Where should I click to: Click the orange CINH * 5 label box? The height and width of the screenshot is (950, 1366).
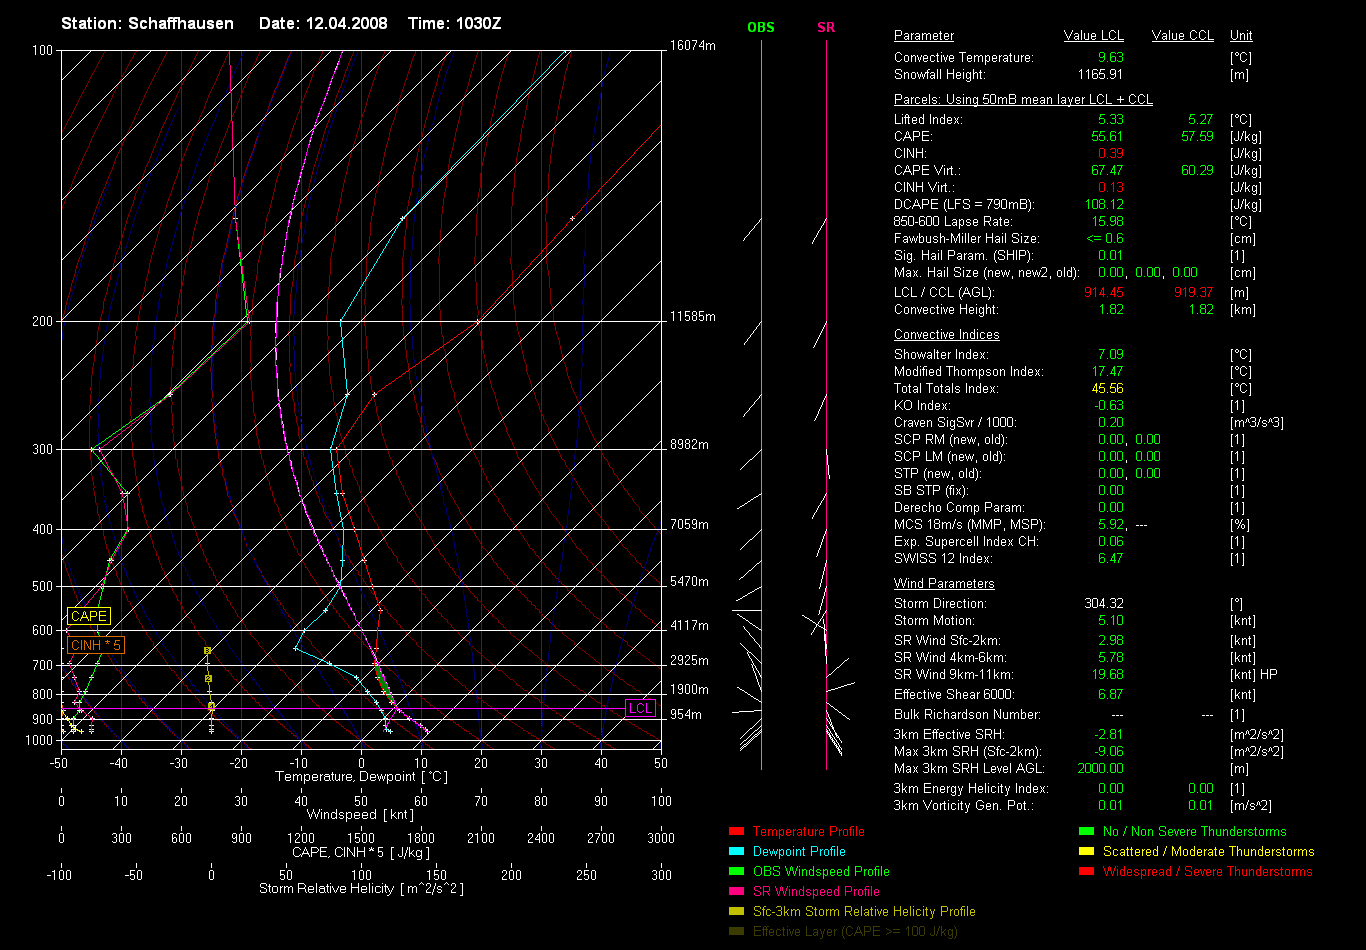point(96,646)
